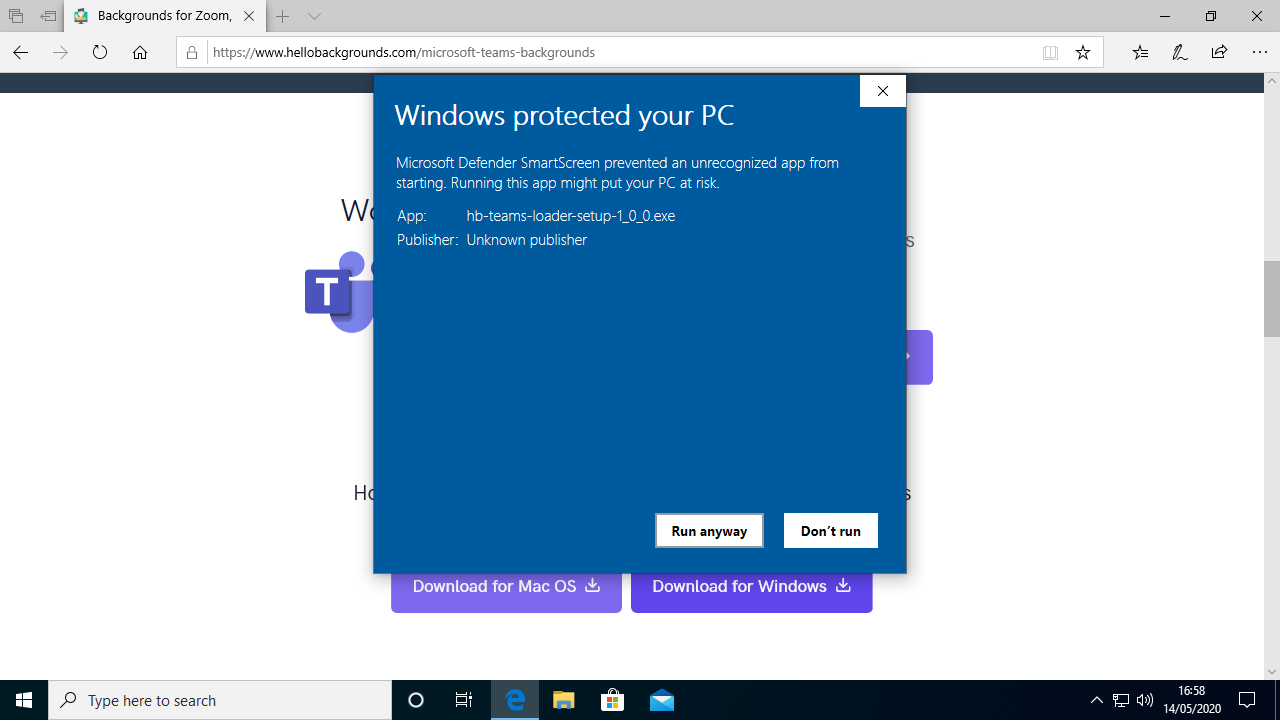1280x720 pixels.
Task: Show tabs you've set aside icon
Action: 16,16
